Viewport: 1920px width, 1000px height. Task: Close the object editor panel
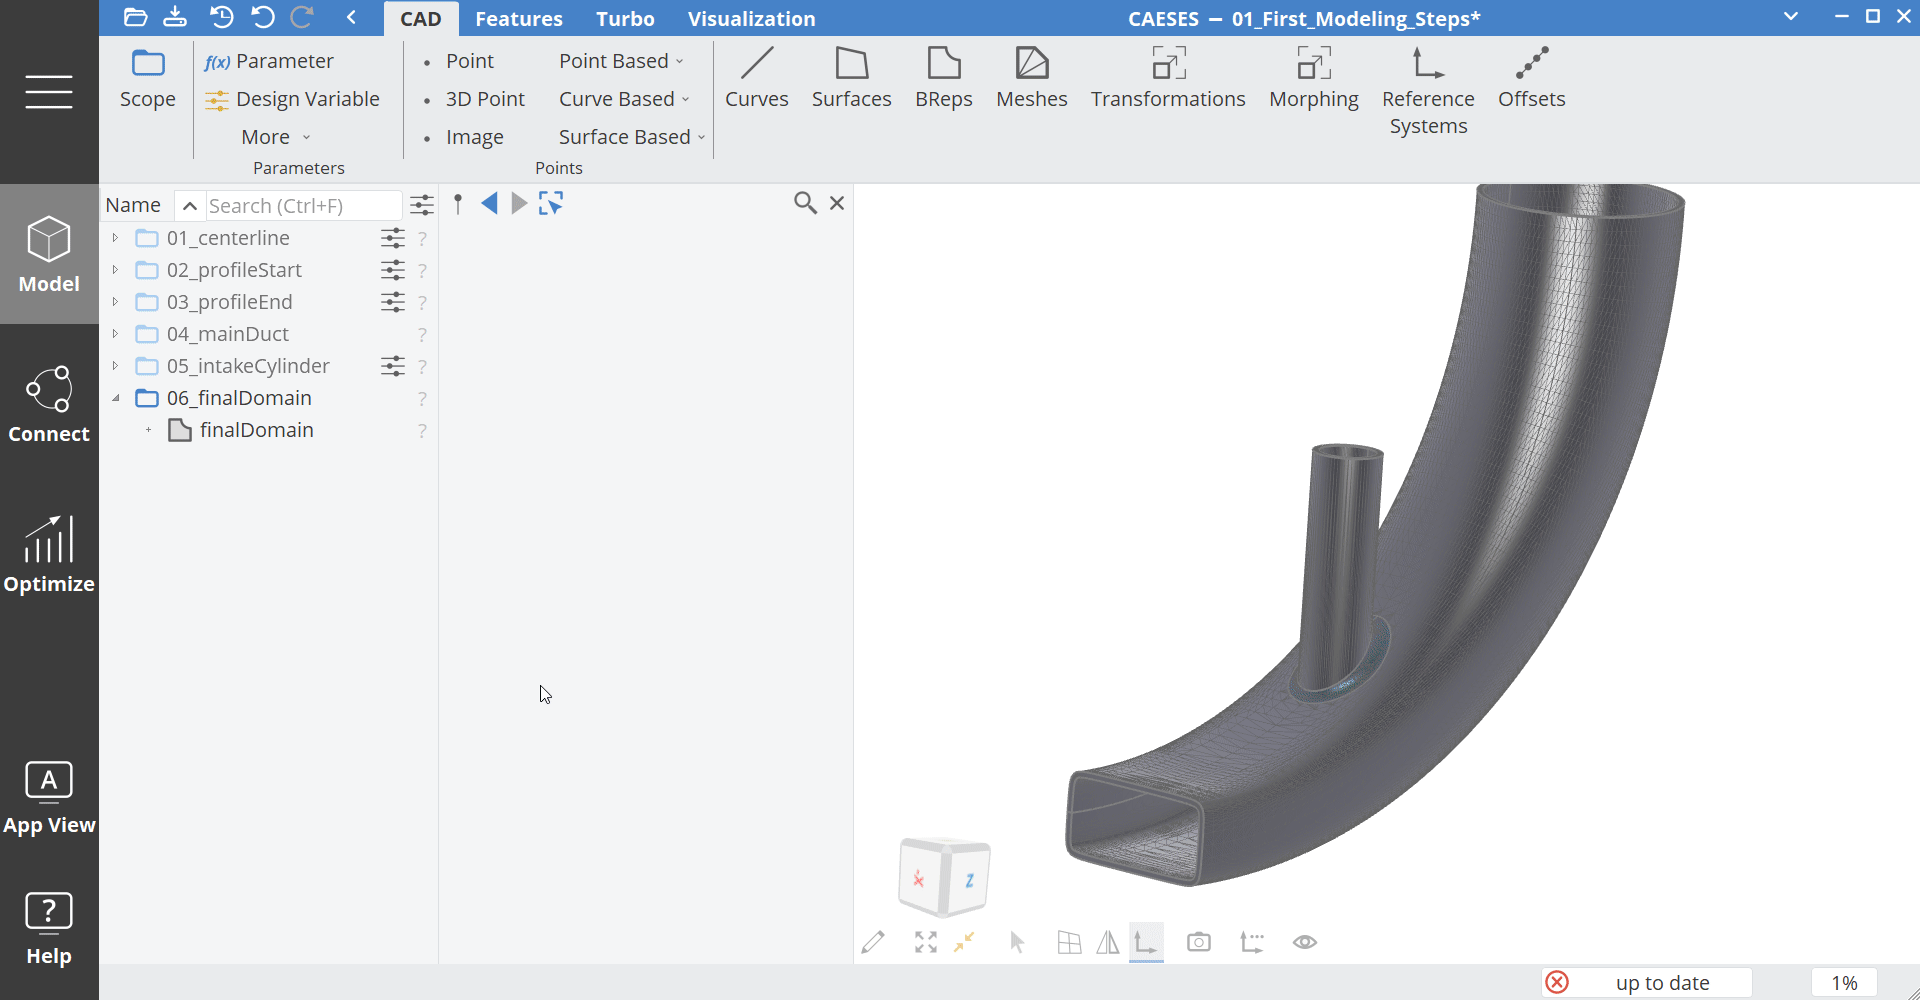coord(837,203)
